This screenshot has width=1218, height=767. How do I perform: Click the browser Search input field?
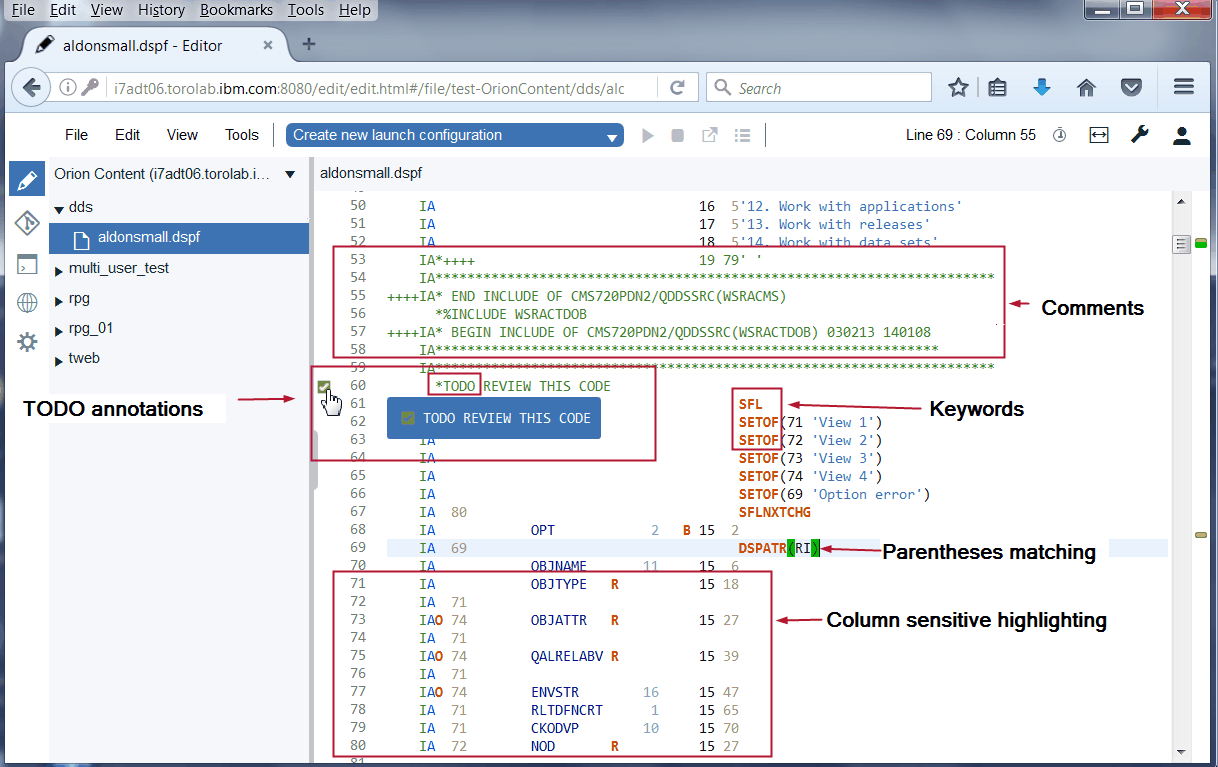[x=830, y=88]
